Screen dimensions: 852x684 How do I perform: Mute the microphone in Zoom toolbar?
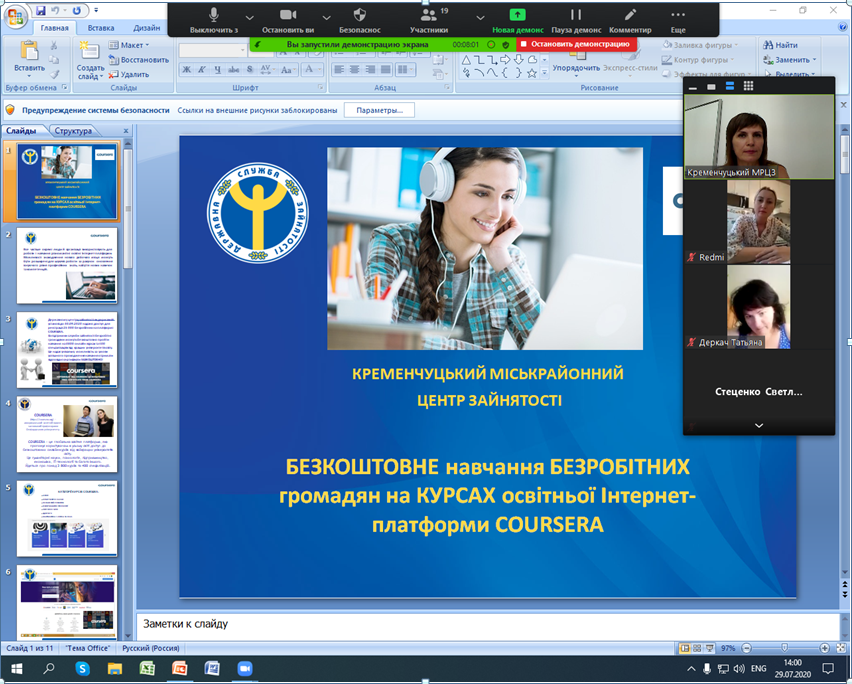click(214, 17)
